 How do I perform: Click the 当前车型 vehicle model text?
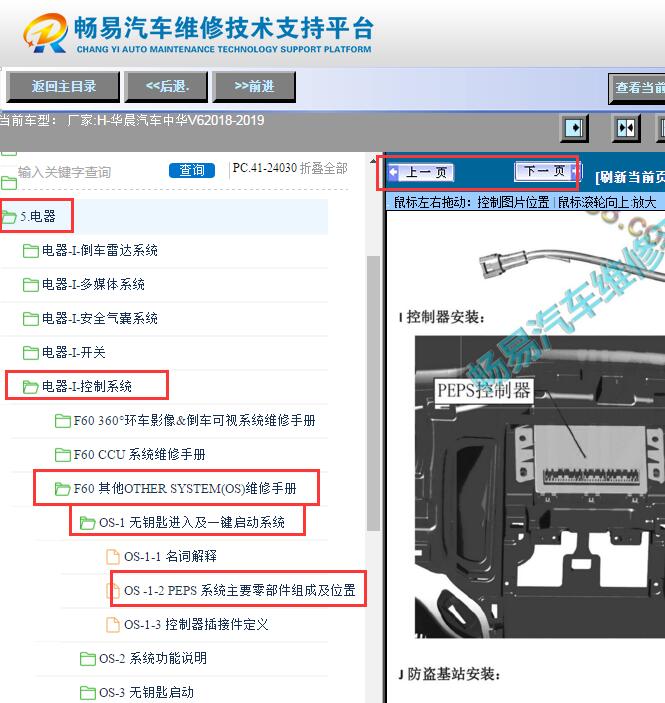pos(132,121)
